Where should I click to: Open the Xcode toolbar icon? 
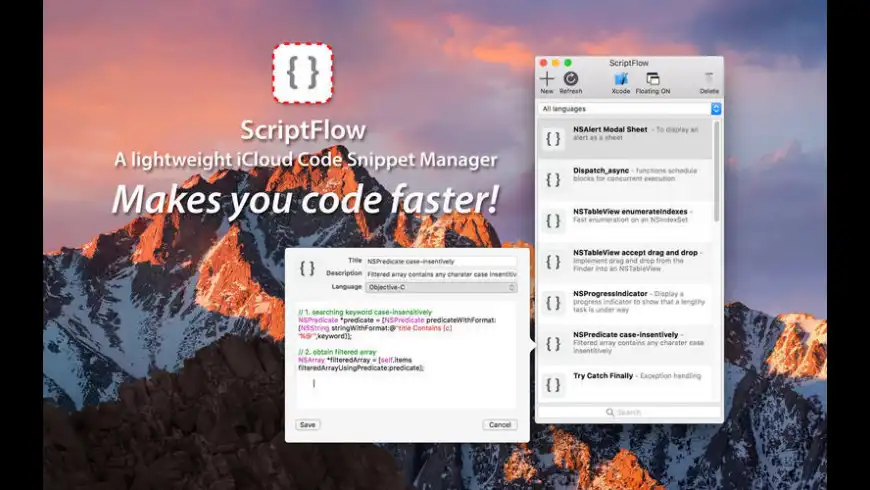[x=621, y=79]
